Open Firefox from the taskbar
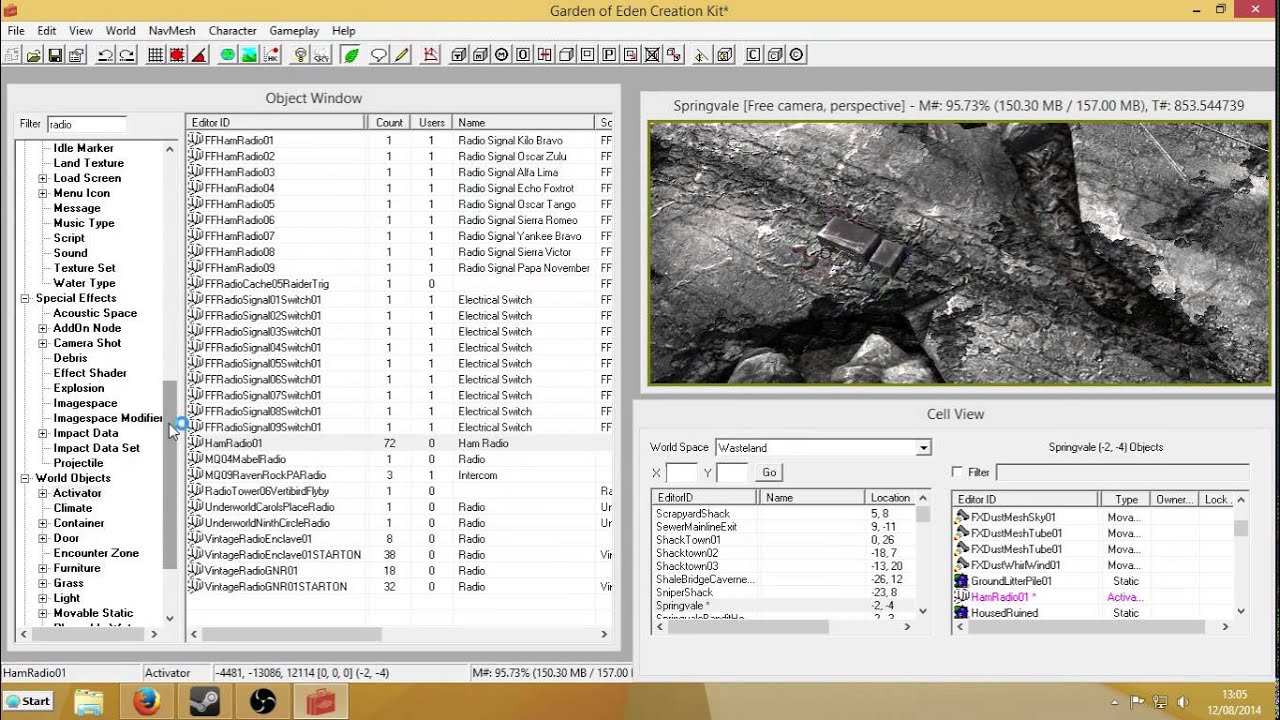1280x720 pixels. click(146, 702)
